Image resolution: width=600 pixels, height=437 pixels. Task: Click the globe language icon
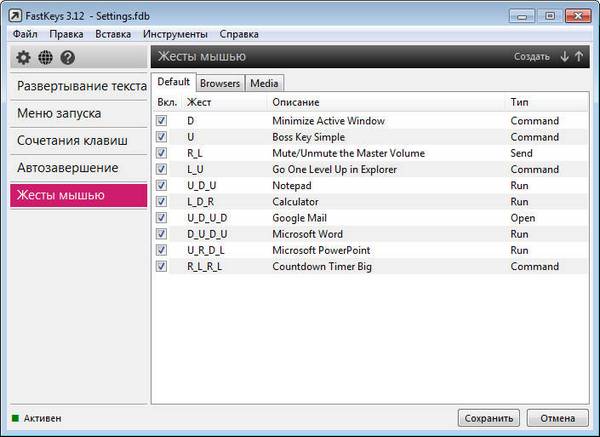(x=45, y=57)
